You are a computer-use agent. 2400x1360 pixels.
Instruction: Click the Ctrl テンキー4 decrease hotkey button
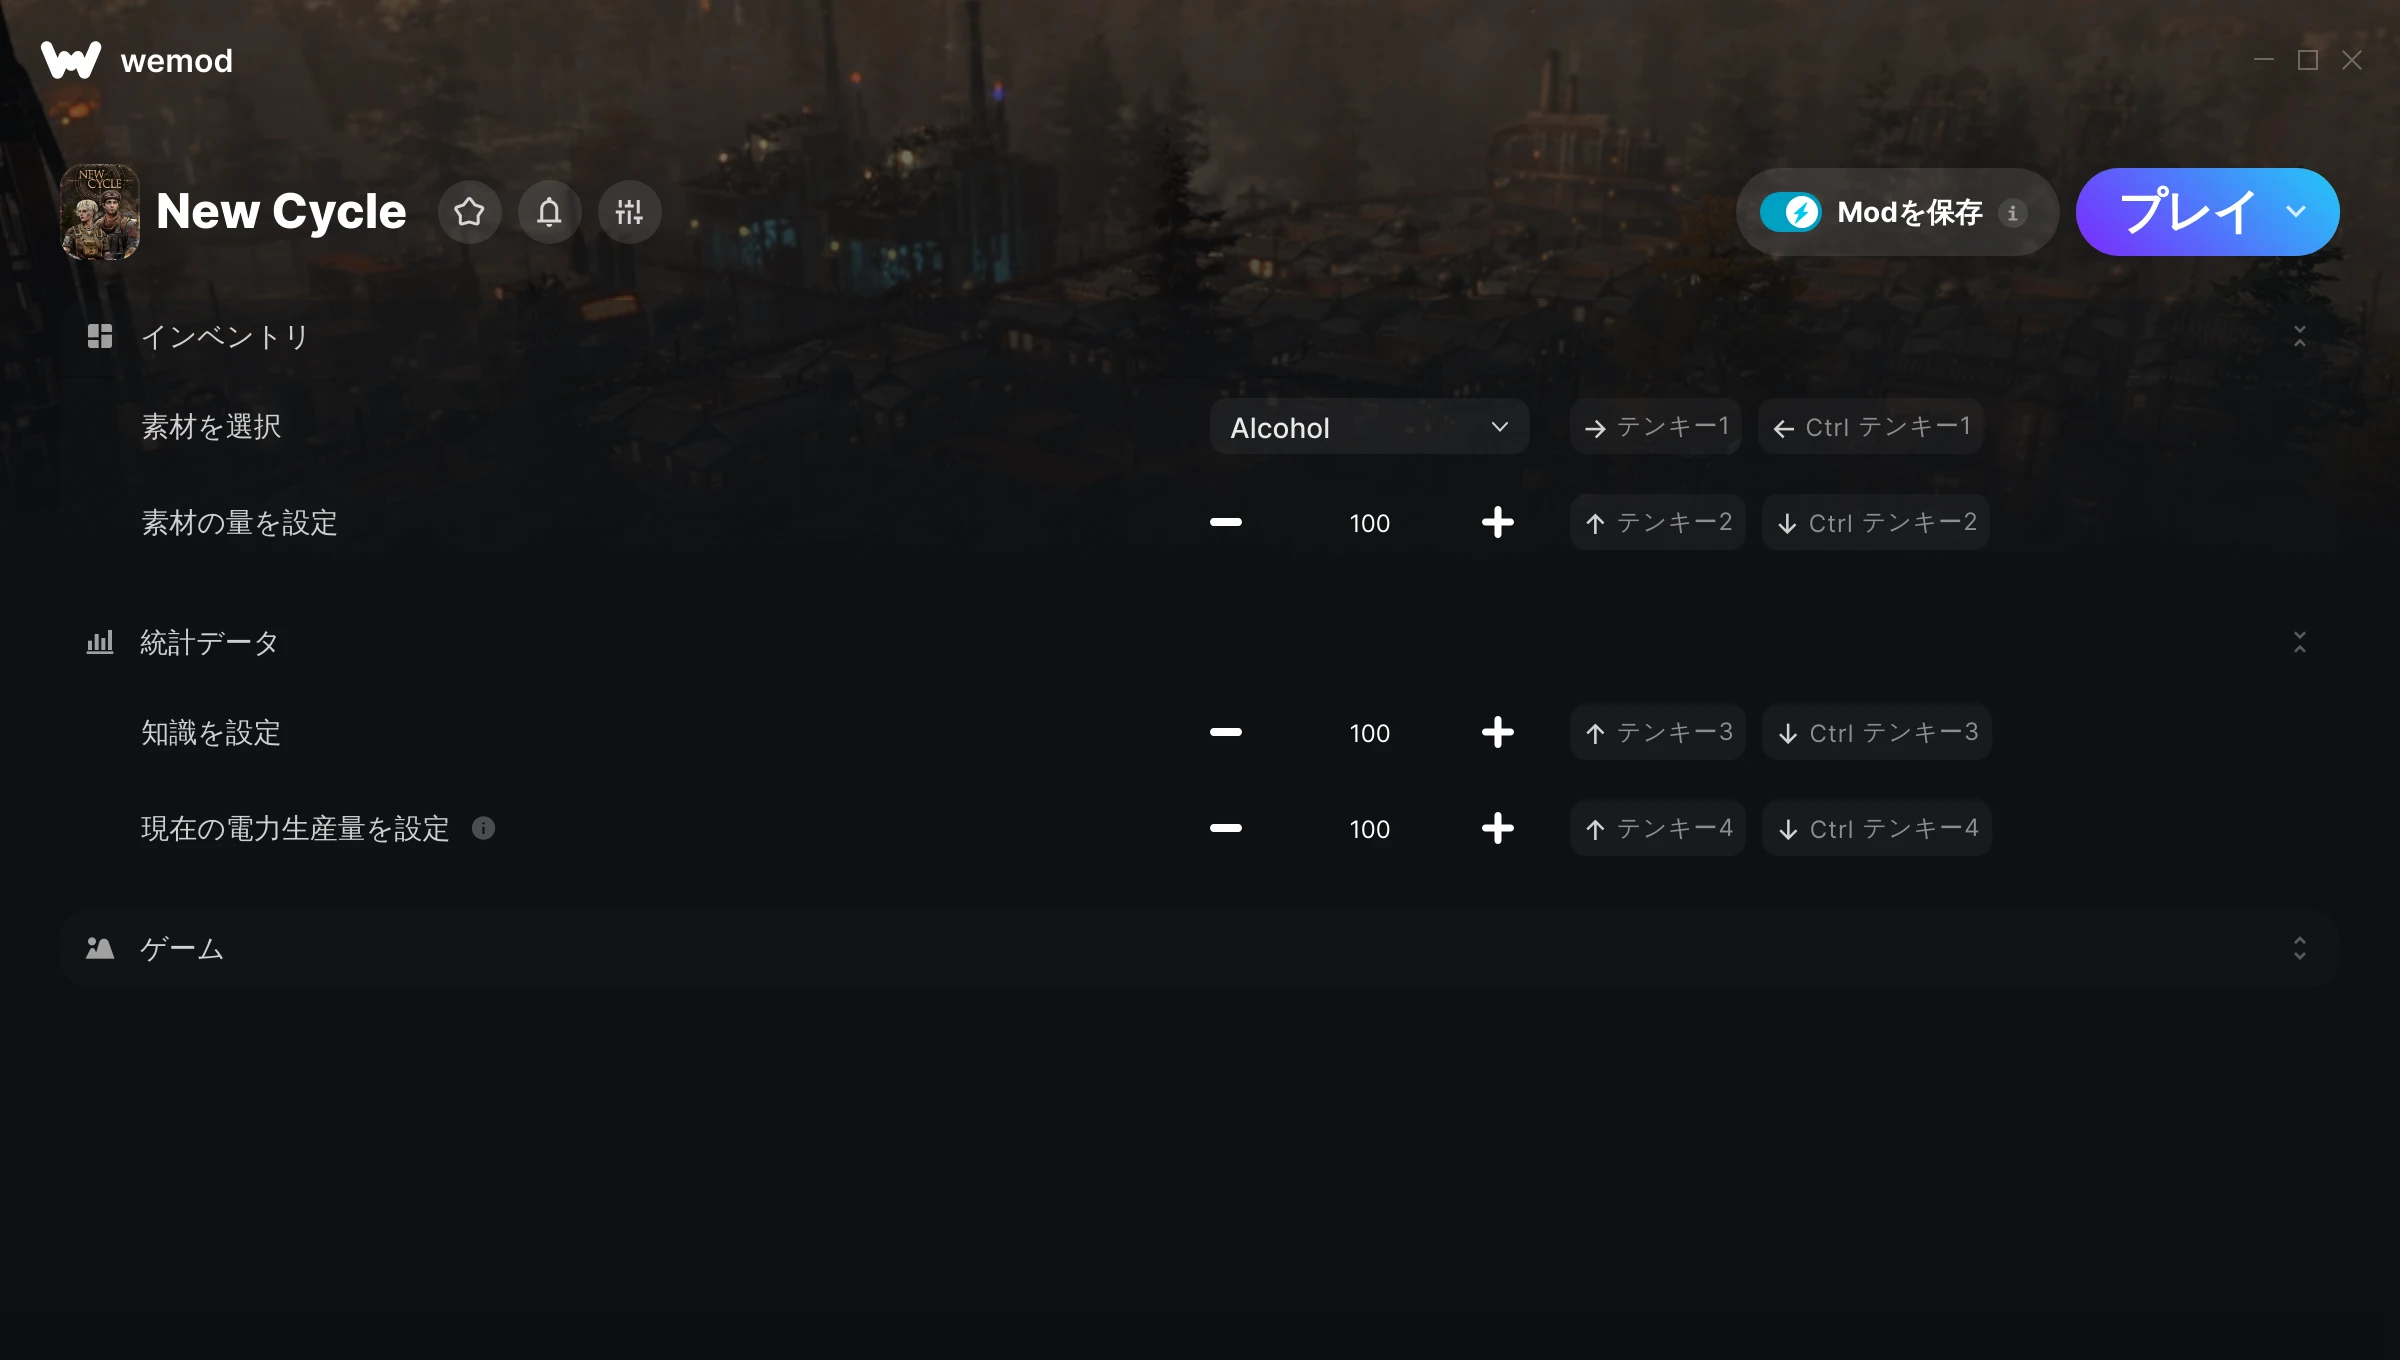(x=1876, y=828)
